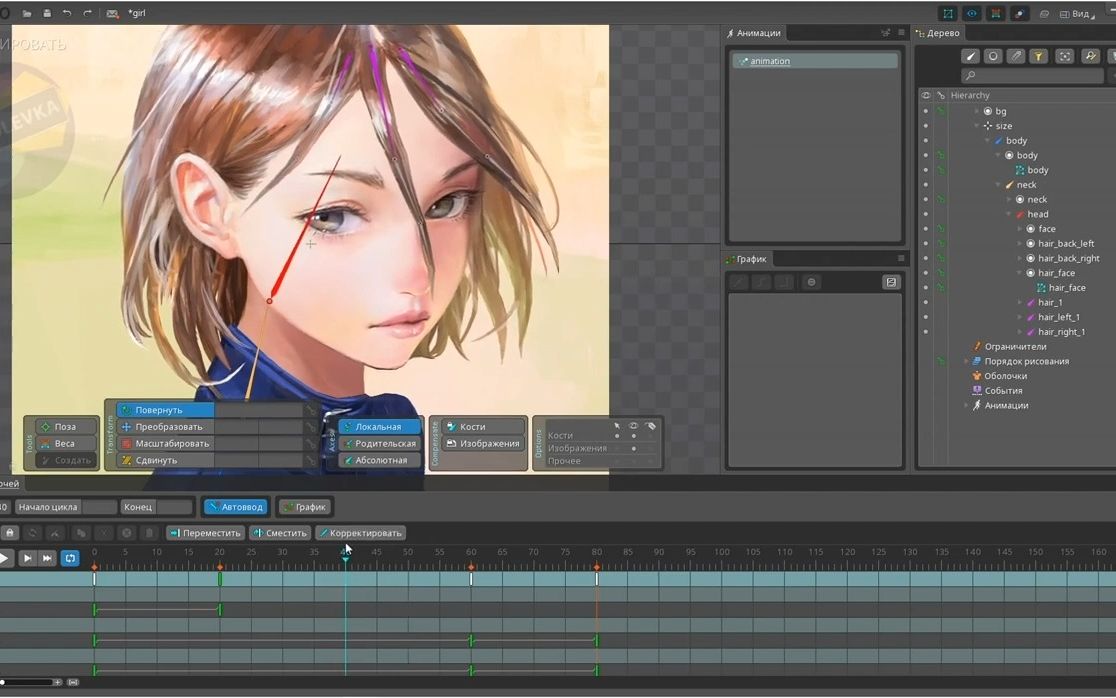Choose Абсолютная axes option
The width and height of the screenshot is (1116, 698).
tap(380, 460)
